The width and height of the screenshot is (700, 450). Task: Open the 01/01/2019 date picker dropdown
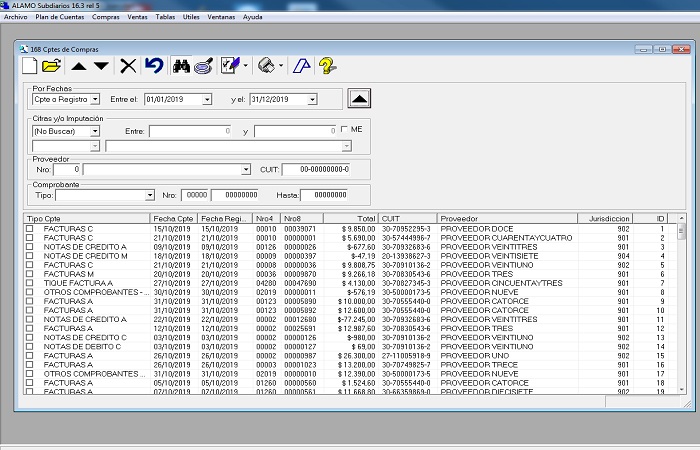207,99
